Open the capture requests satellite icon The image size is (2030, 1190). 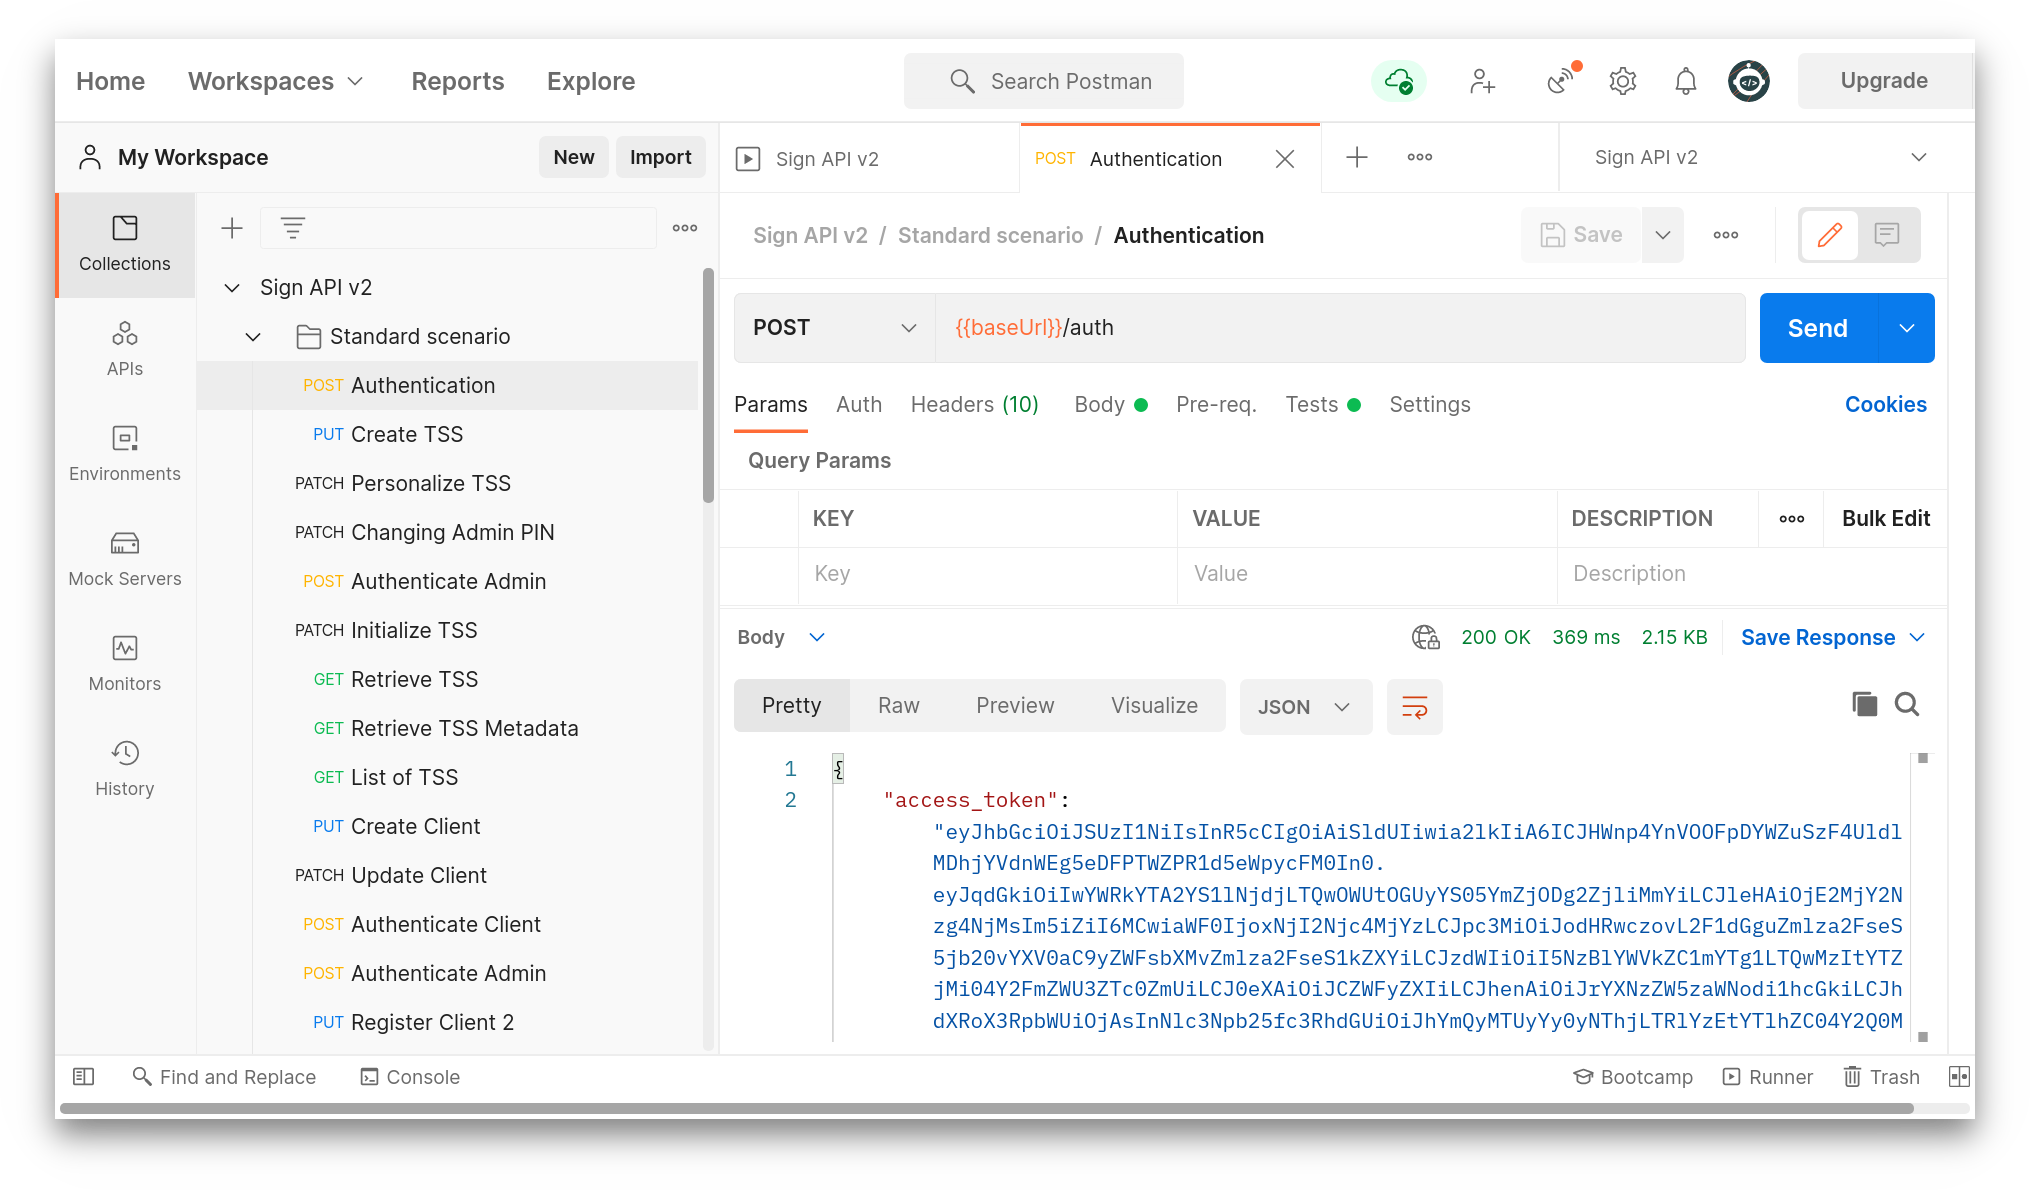(1559, 81)
